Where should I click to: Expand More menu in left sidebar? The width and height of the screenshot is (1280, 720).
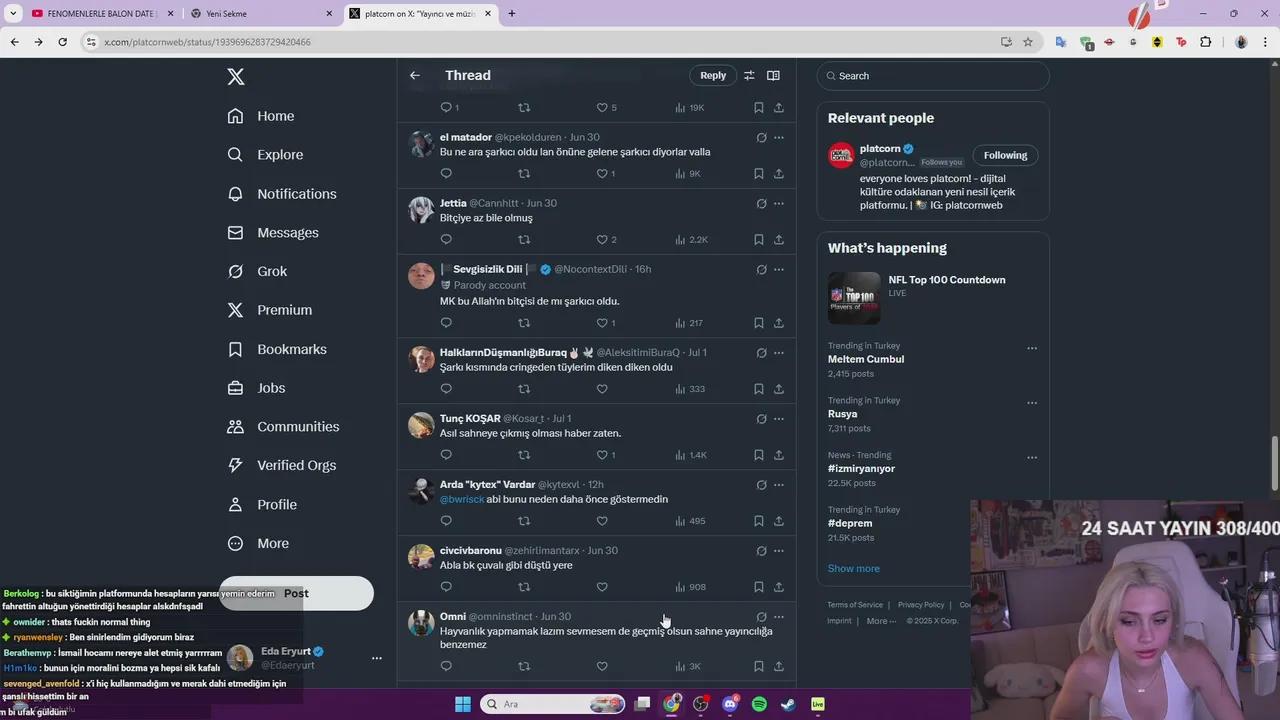pyautogui.click(x=258, y=544)
